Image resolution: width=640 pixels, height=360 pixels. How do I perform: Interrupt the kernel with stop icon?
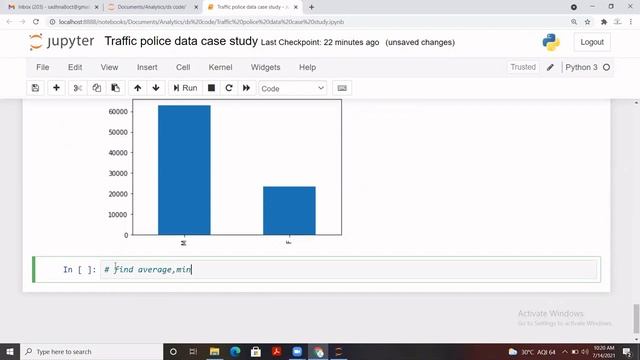(x=211, y=88)
